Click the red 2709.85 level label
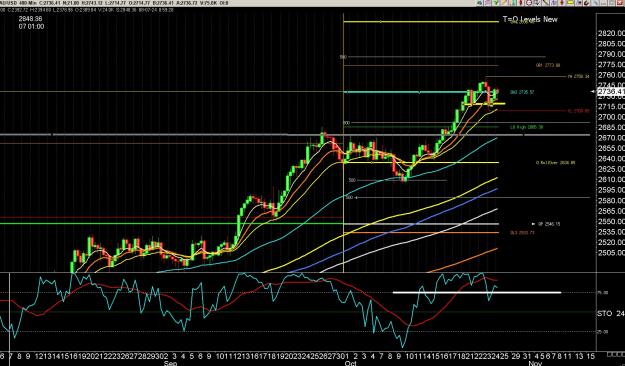 tap(578, 111)
